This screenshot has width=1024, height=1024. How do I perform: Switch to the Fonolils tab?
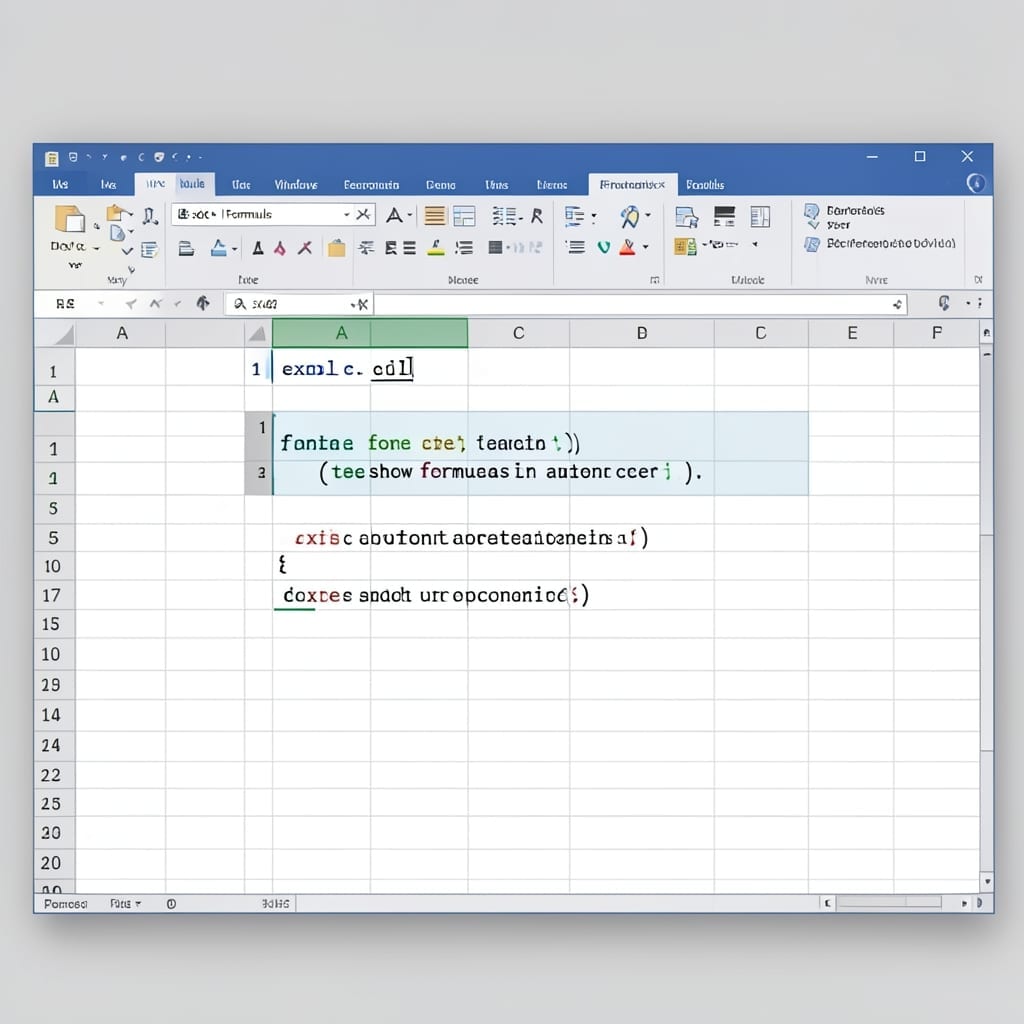[x=705, y=185]
